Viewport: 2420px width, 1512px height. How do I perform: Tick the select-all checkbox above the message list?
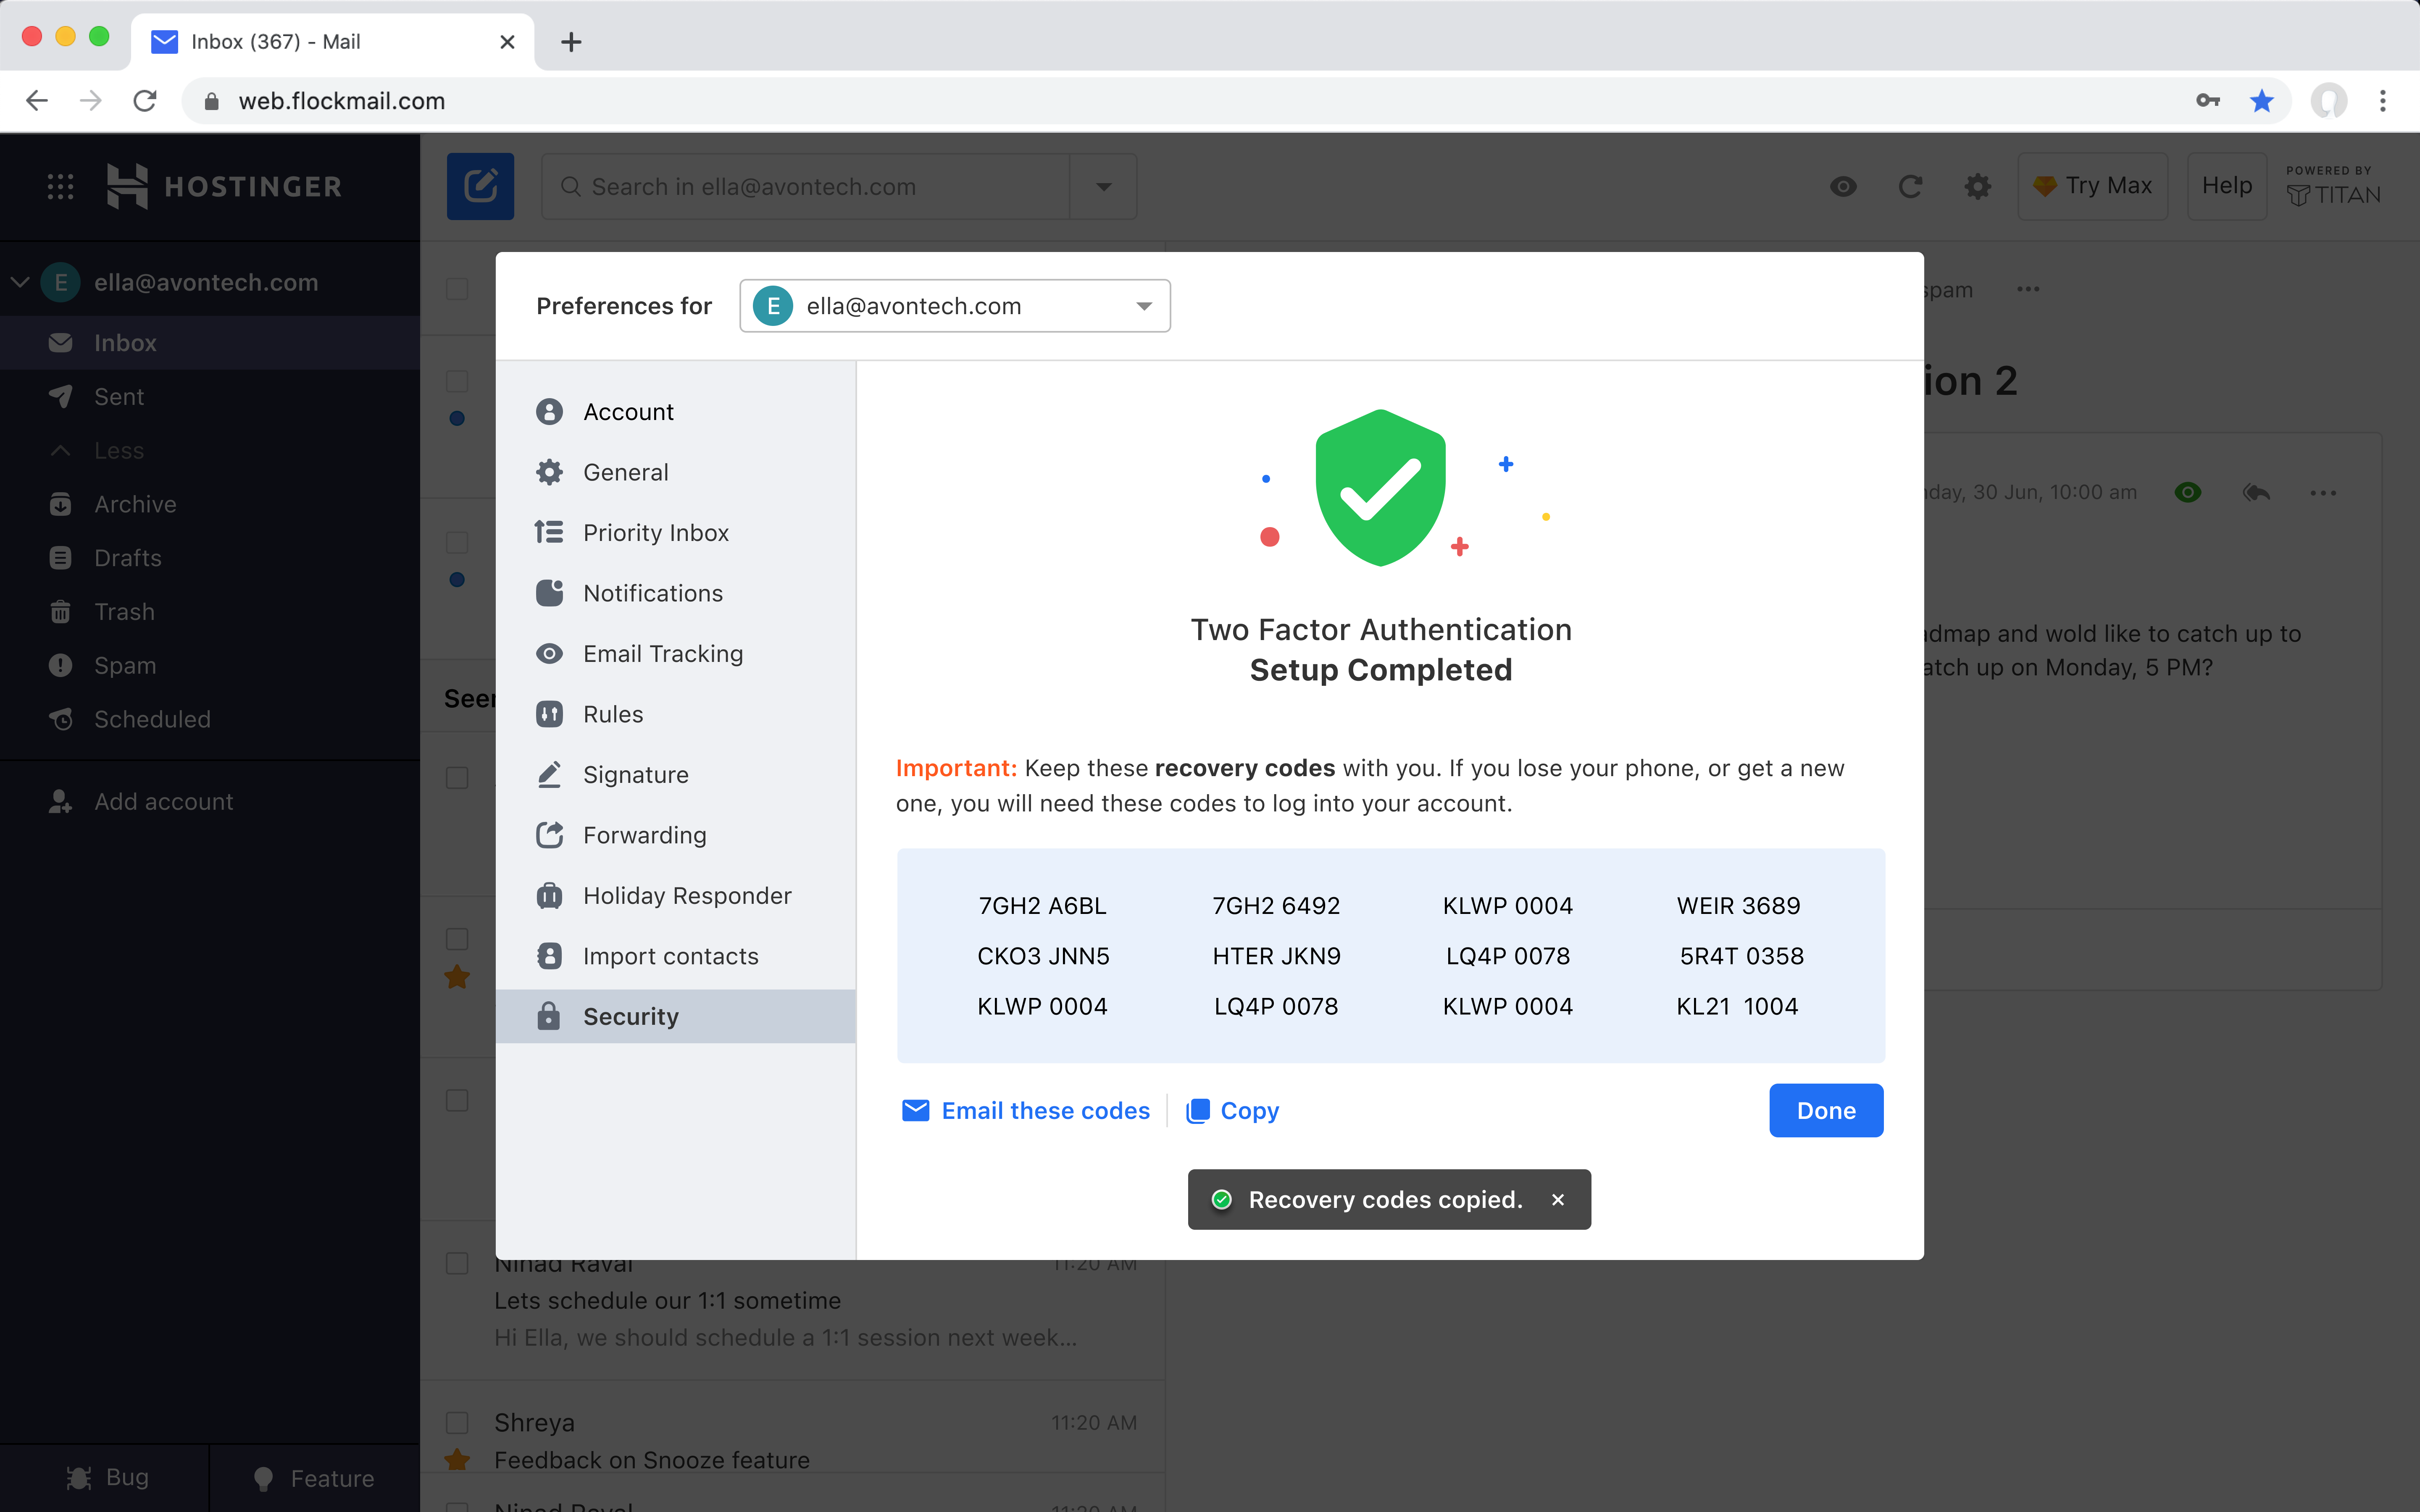[457, 289]
